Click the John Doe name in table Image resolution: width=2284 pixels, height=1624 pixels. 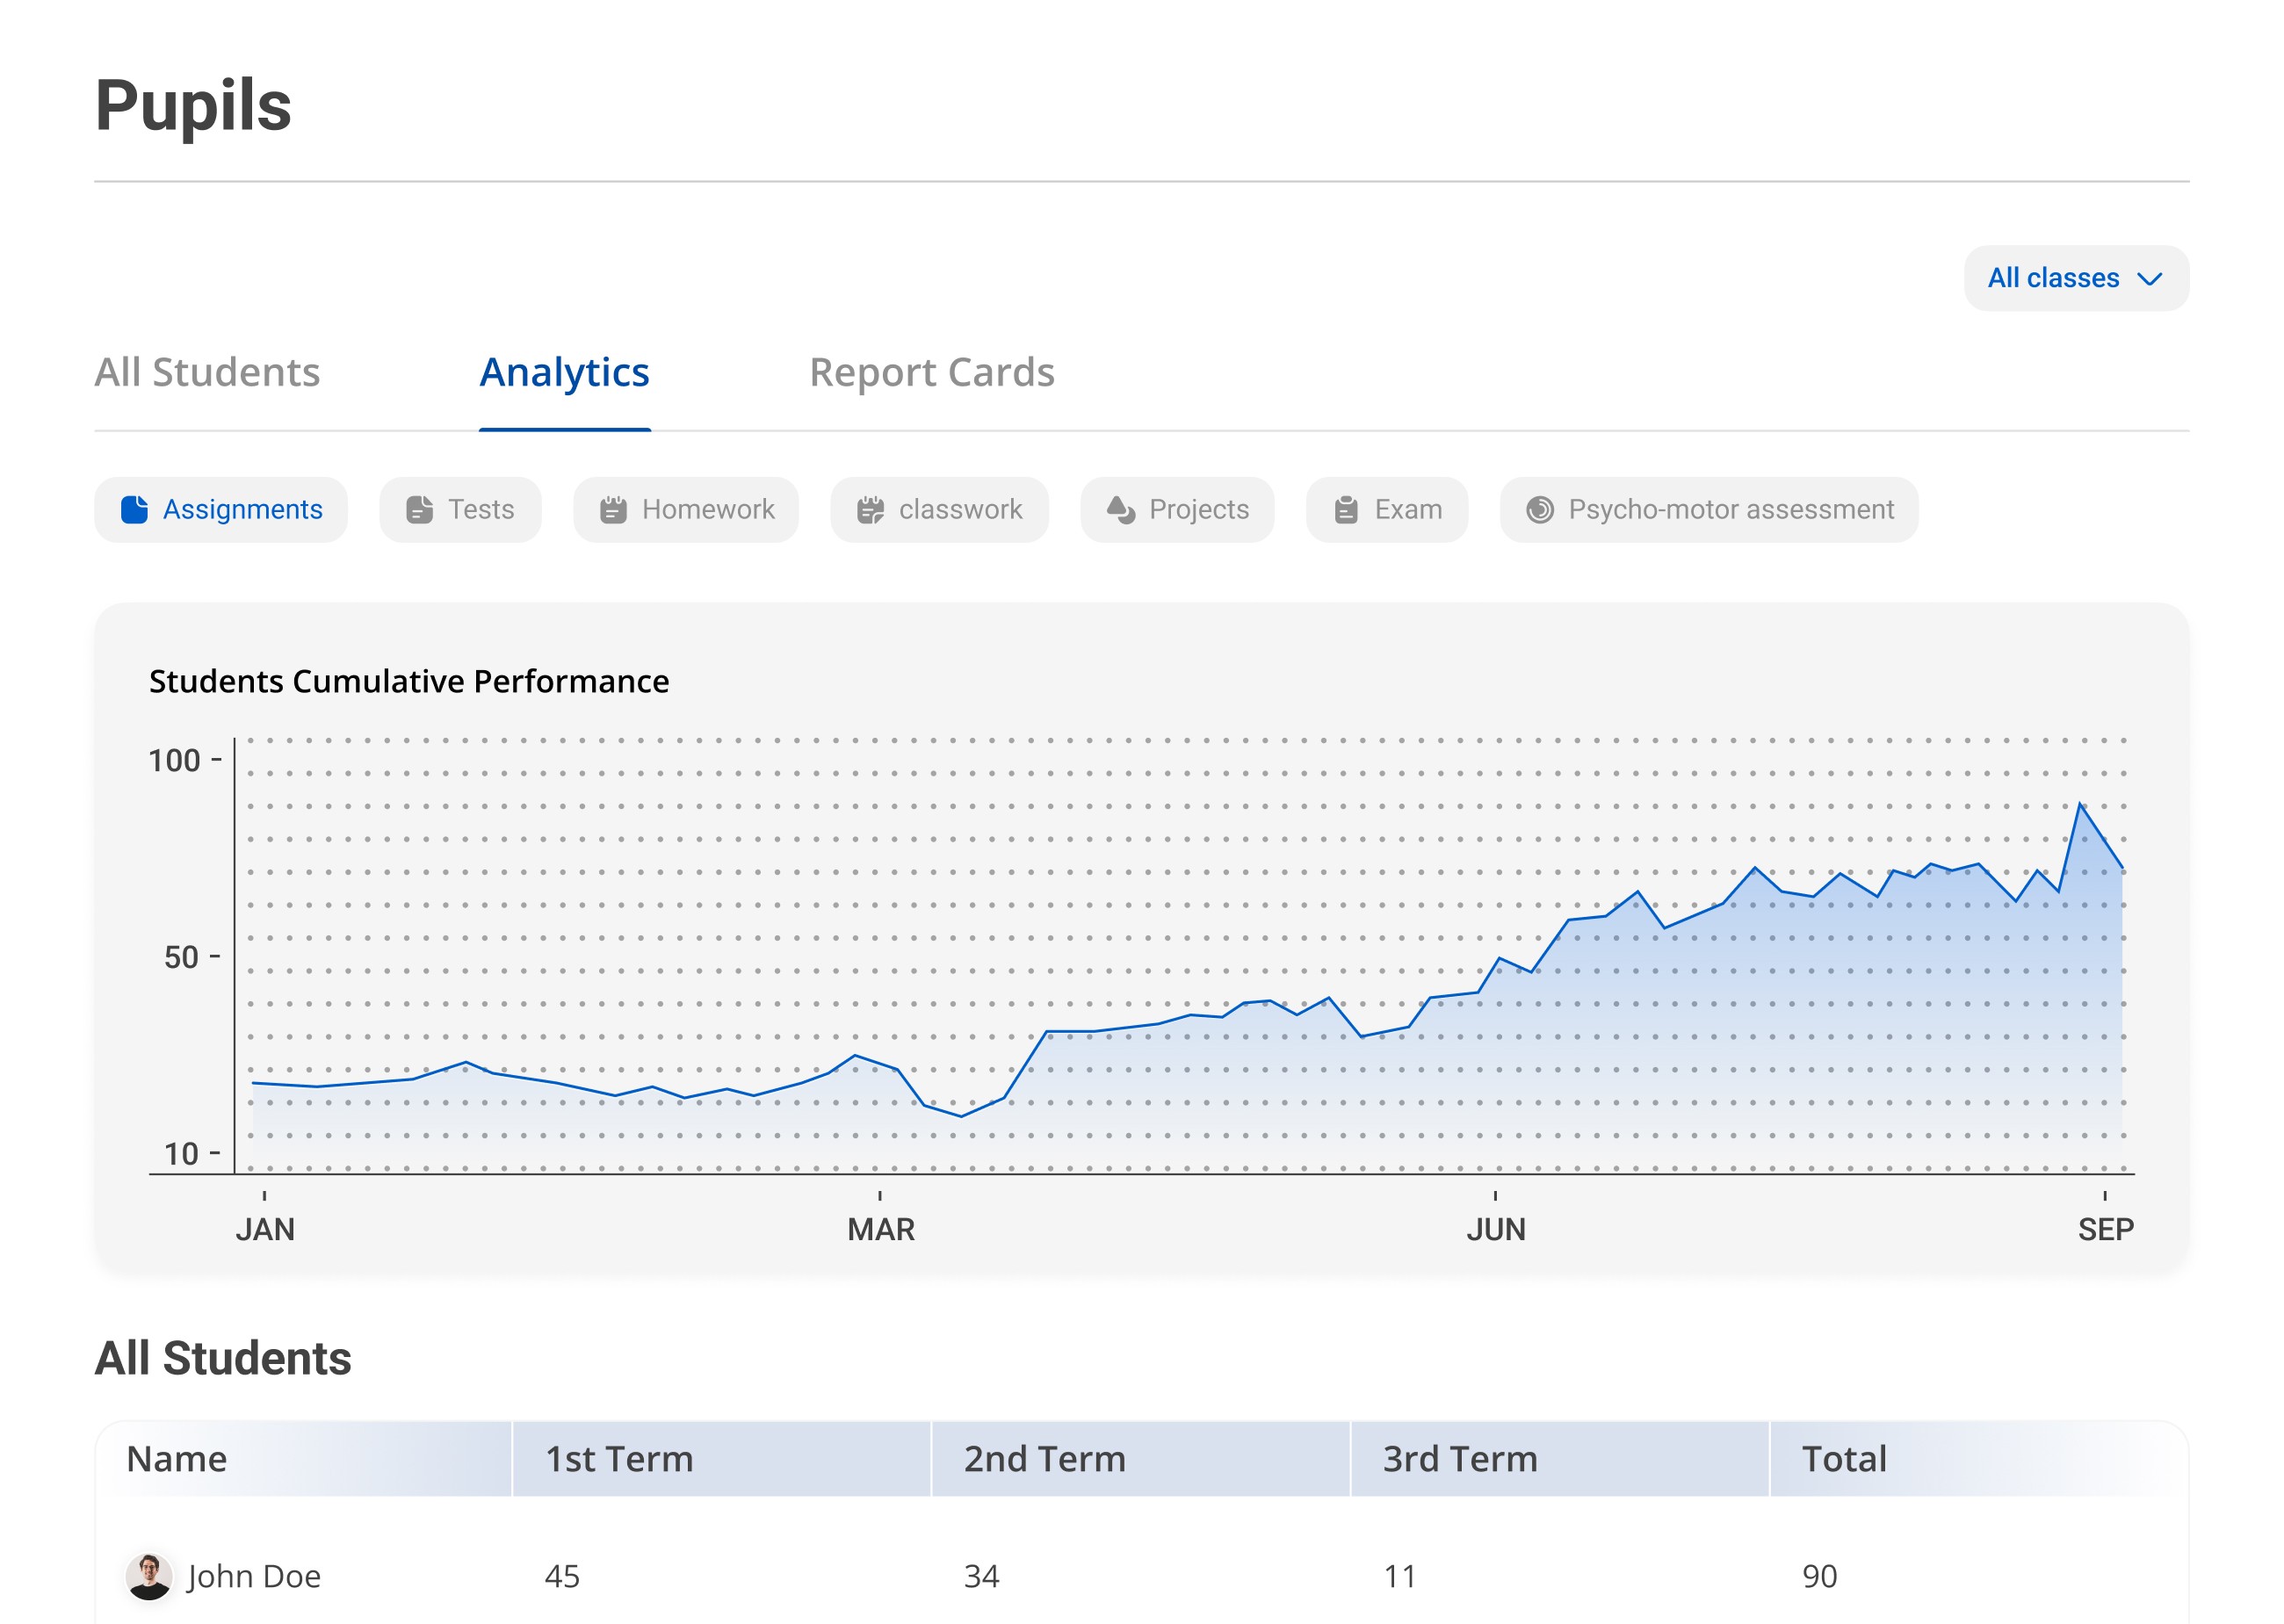(254, 1576)
